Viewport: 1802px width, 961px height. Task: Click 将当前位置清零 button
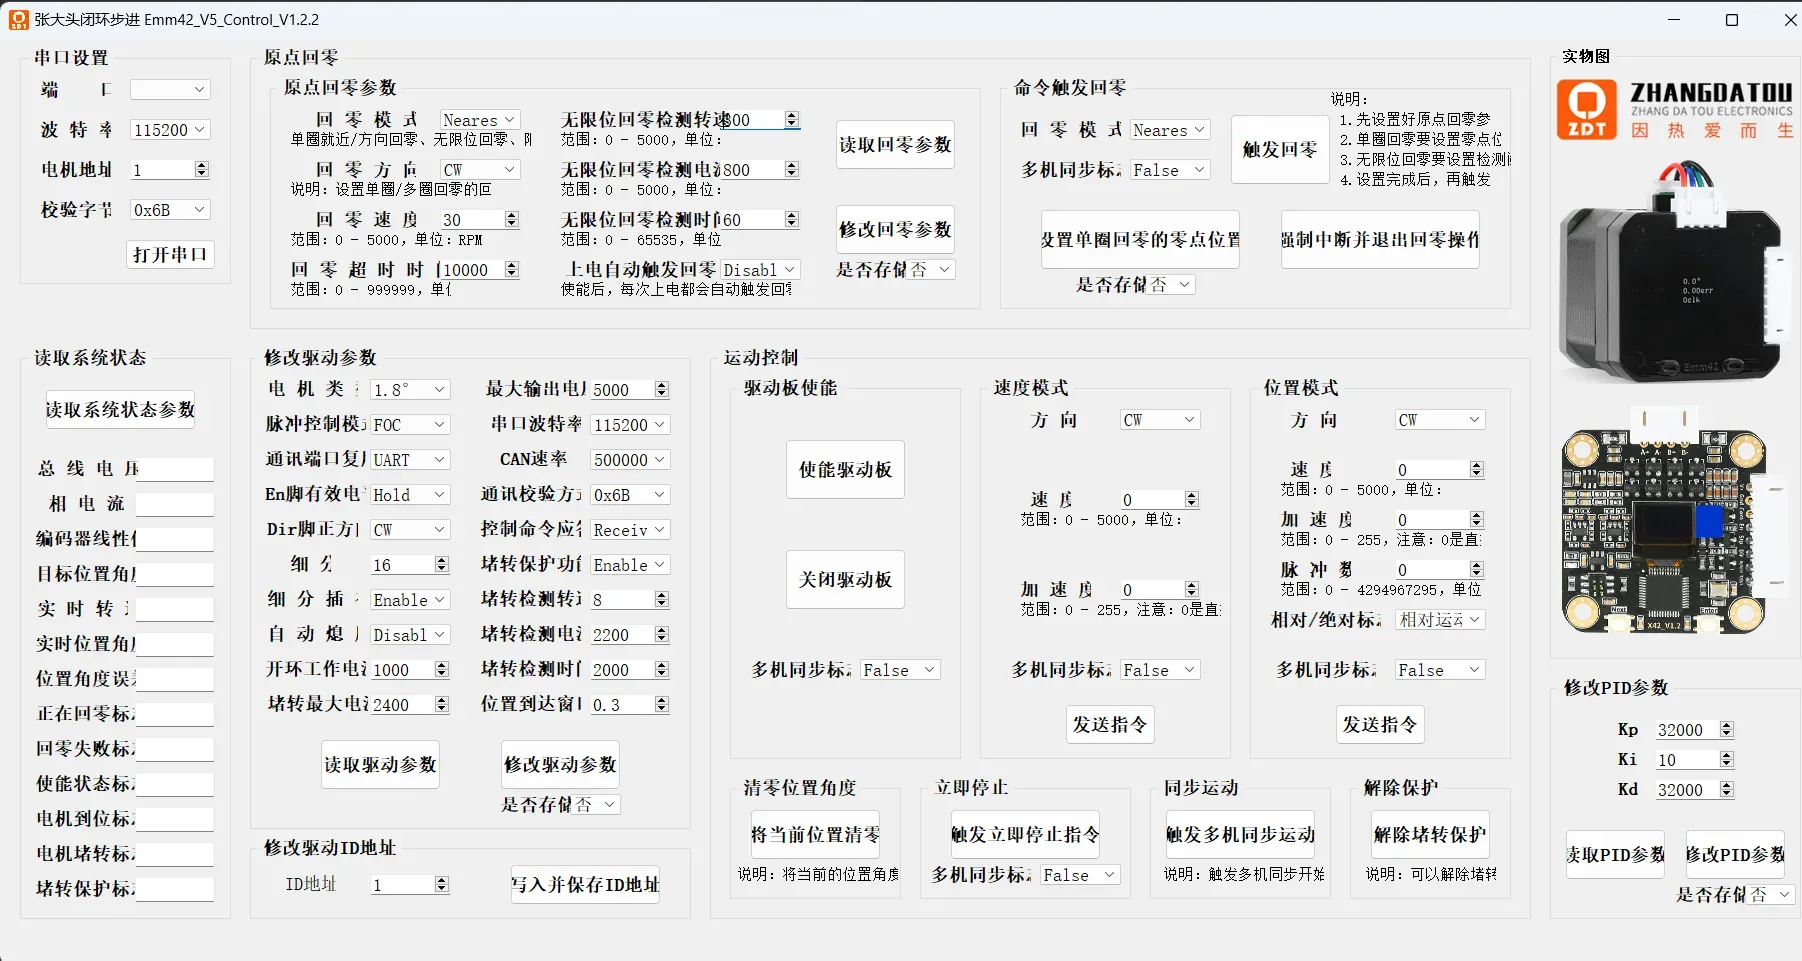coord(815,834)
